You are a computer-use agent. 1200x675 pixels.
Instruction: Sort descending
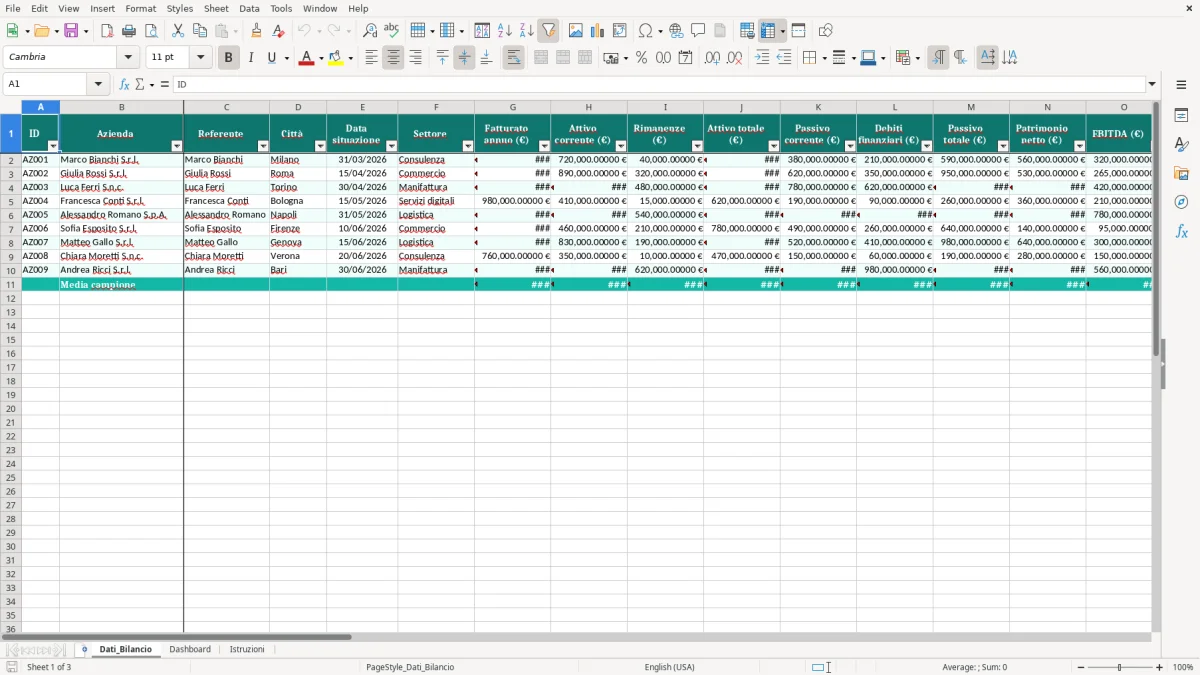[526, 31]
